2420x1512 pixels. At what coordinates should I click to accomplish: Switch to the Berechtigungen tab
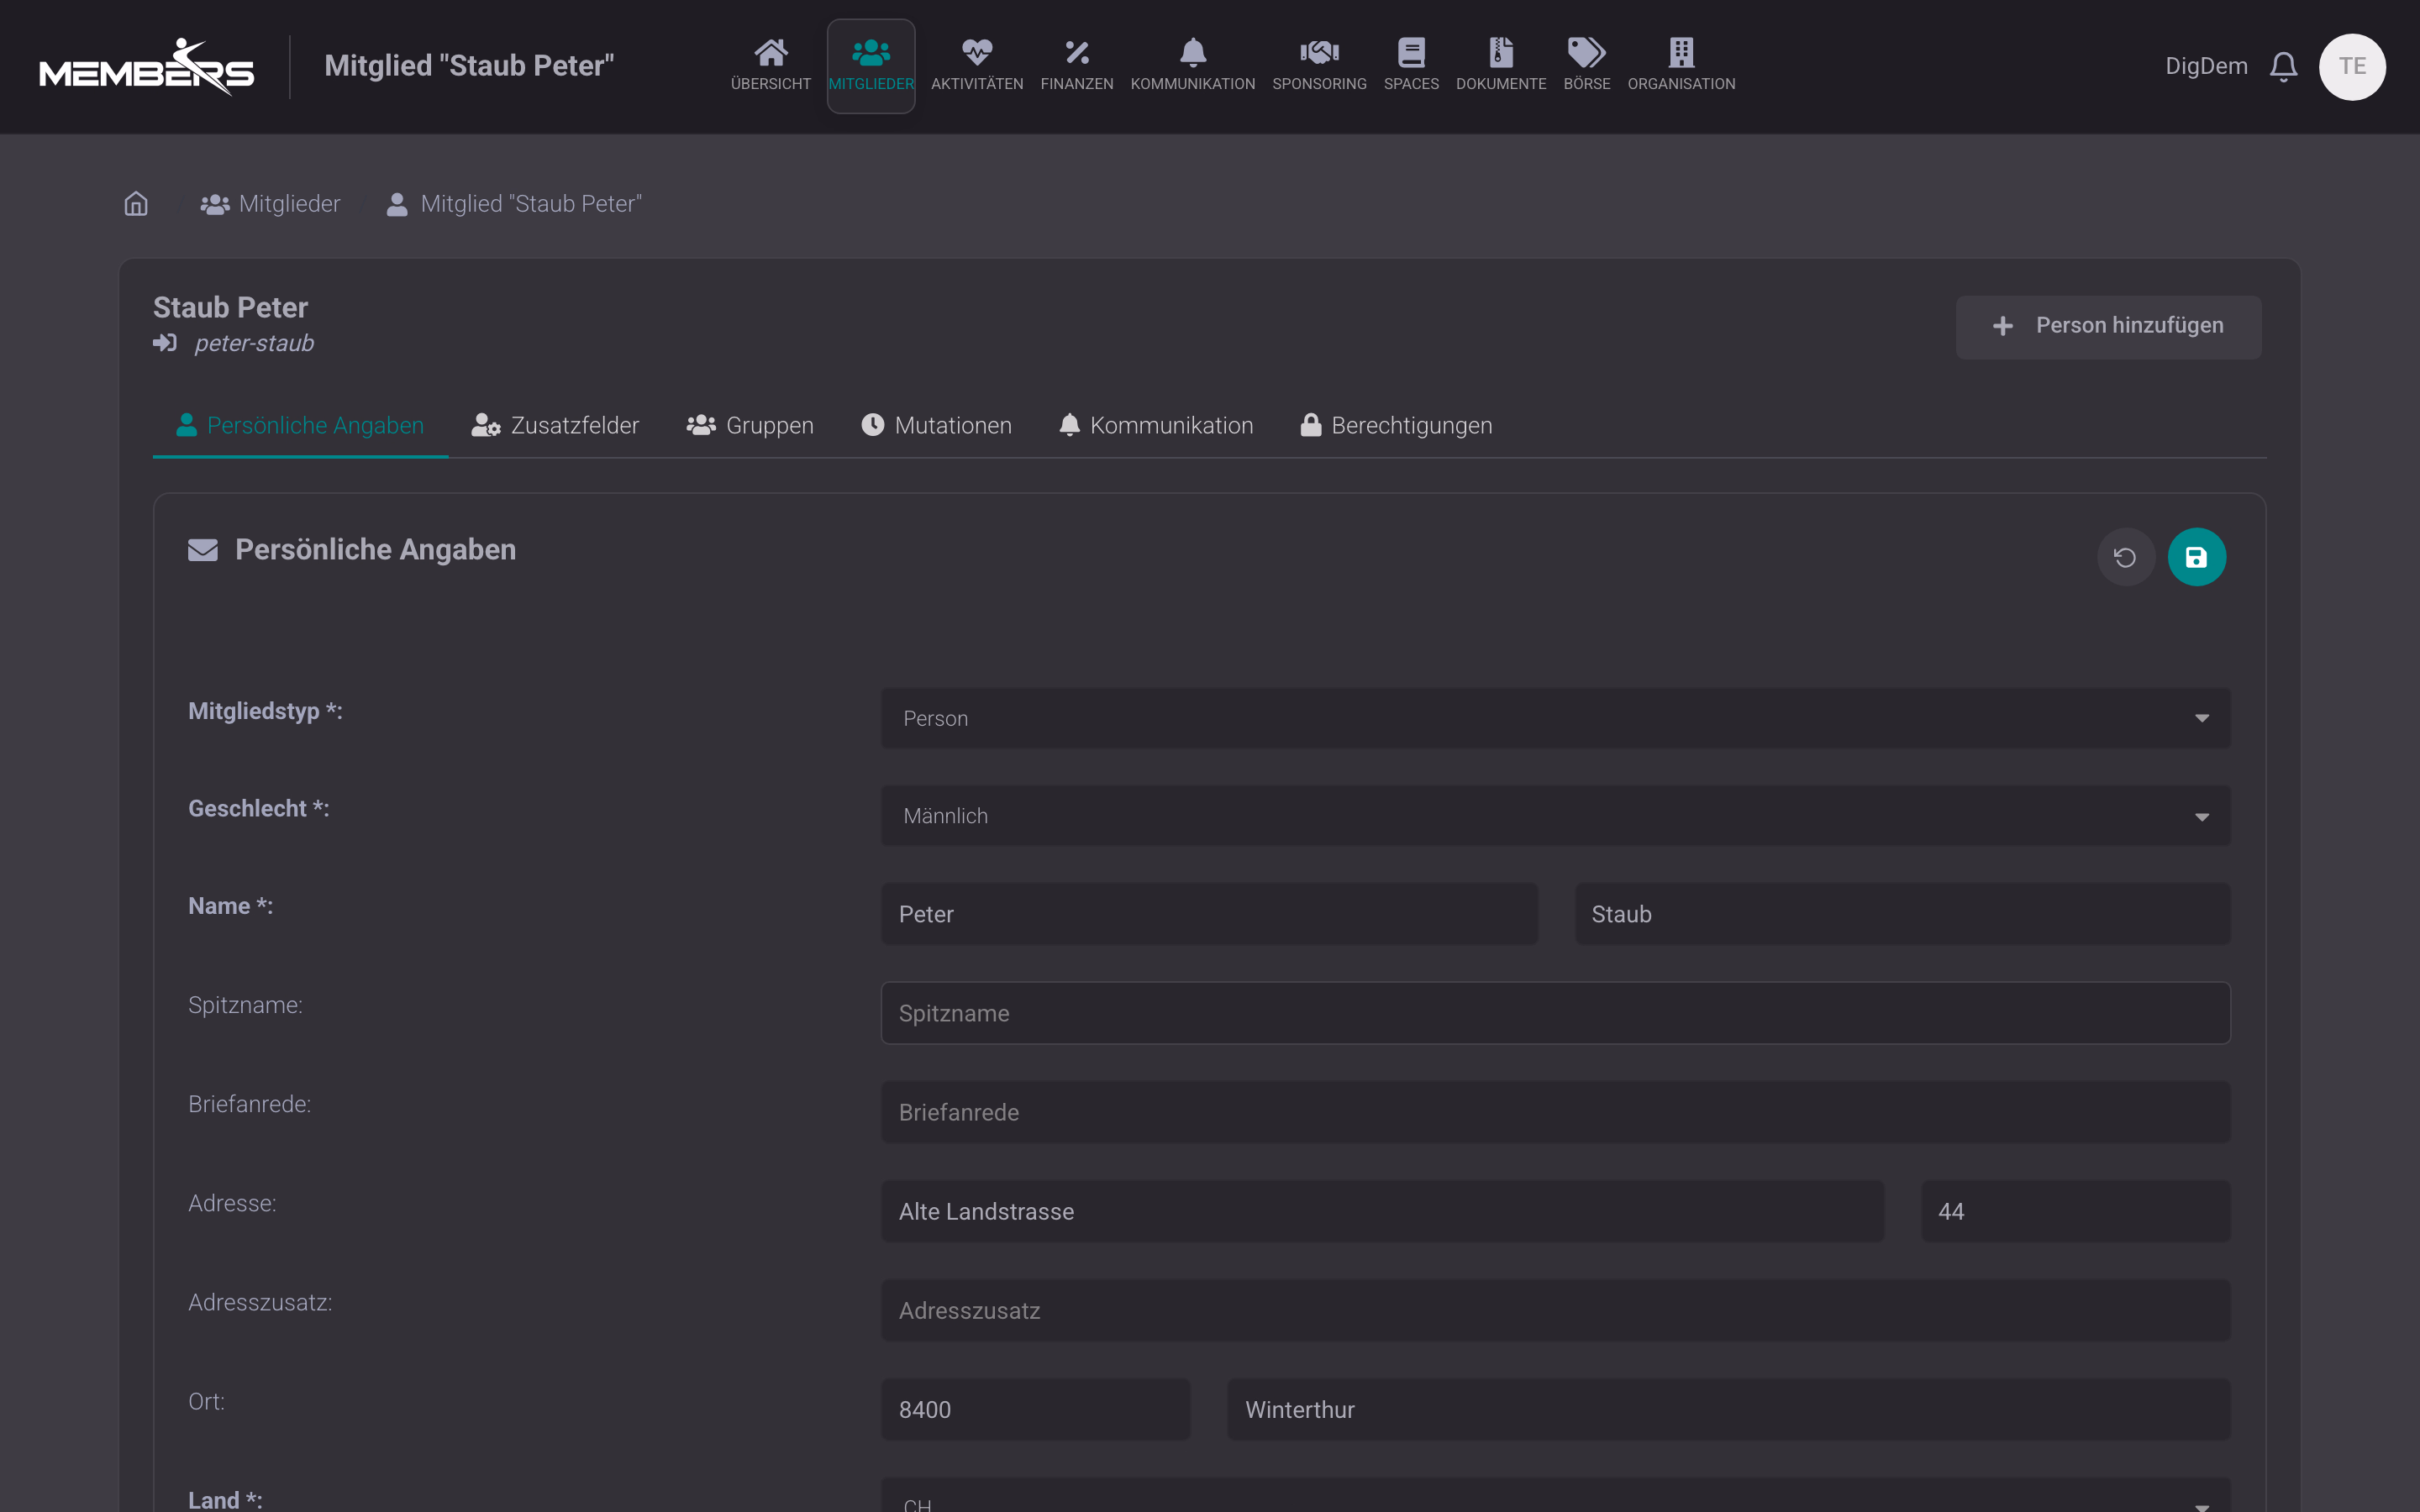[1396, 426]
